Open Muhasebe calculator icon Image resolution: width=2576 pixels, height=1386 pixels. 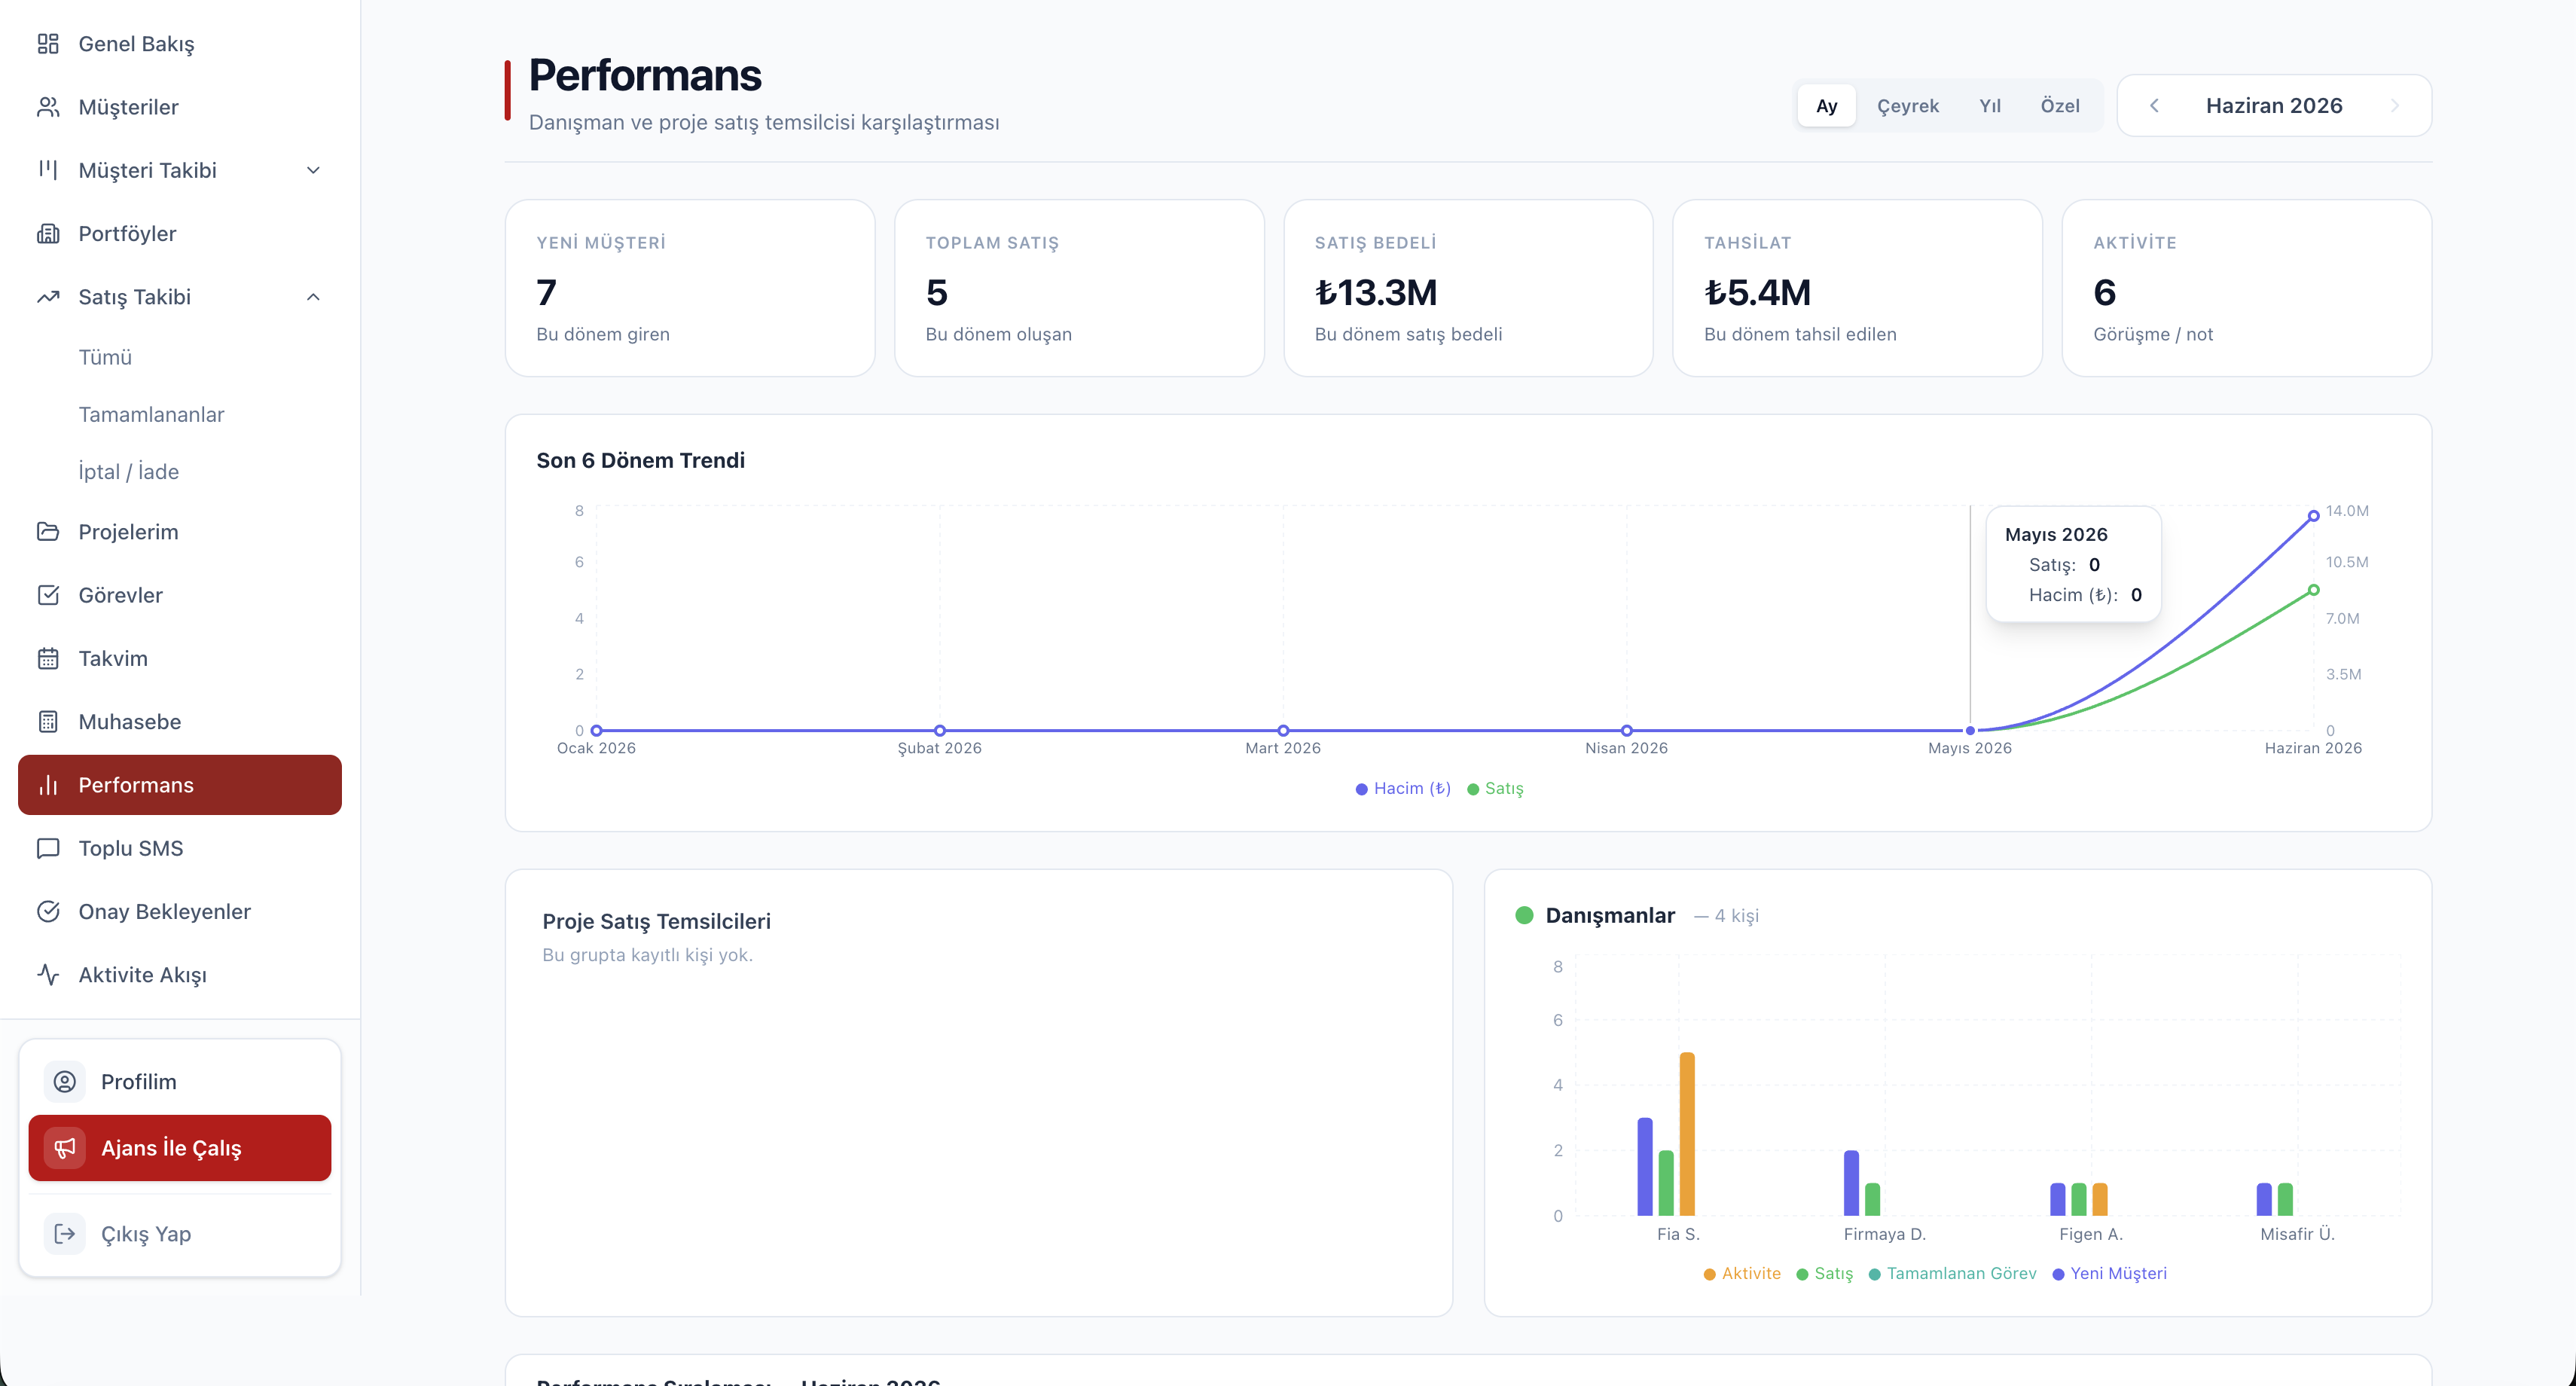48,721
